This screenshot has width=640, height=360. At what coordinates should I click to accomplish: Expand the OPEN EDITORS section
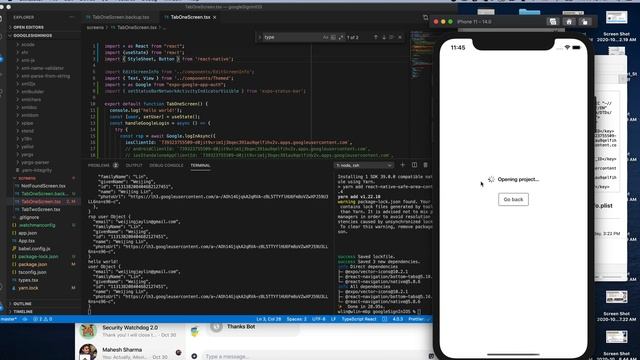(x=28, y=27)
